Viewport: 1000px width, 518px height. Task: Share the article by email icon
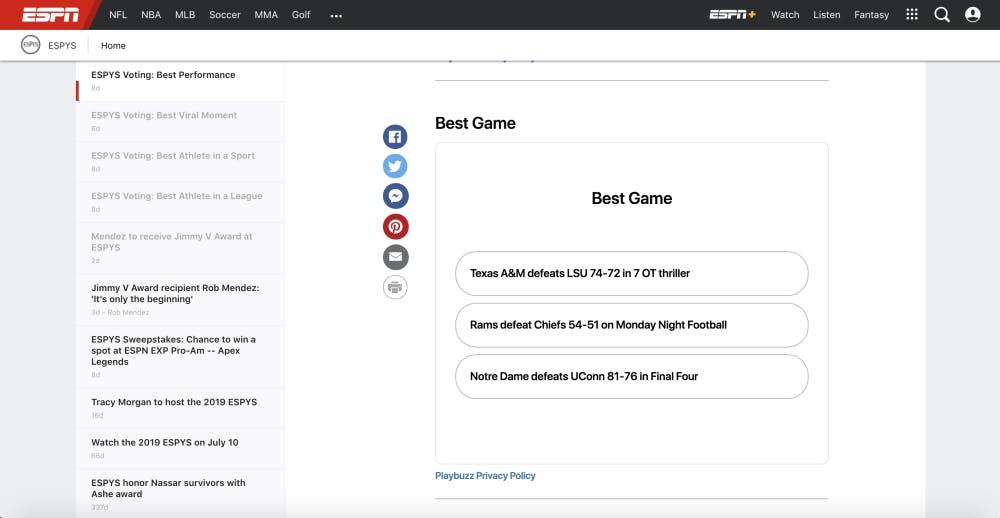[395, 257]
